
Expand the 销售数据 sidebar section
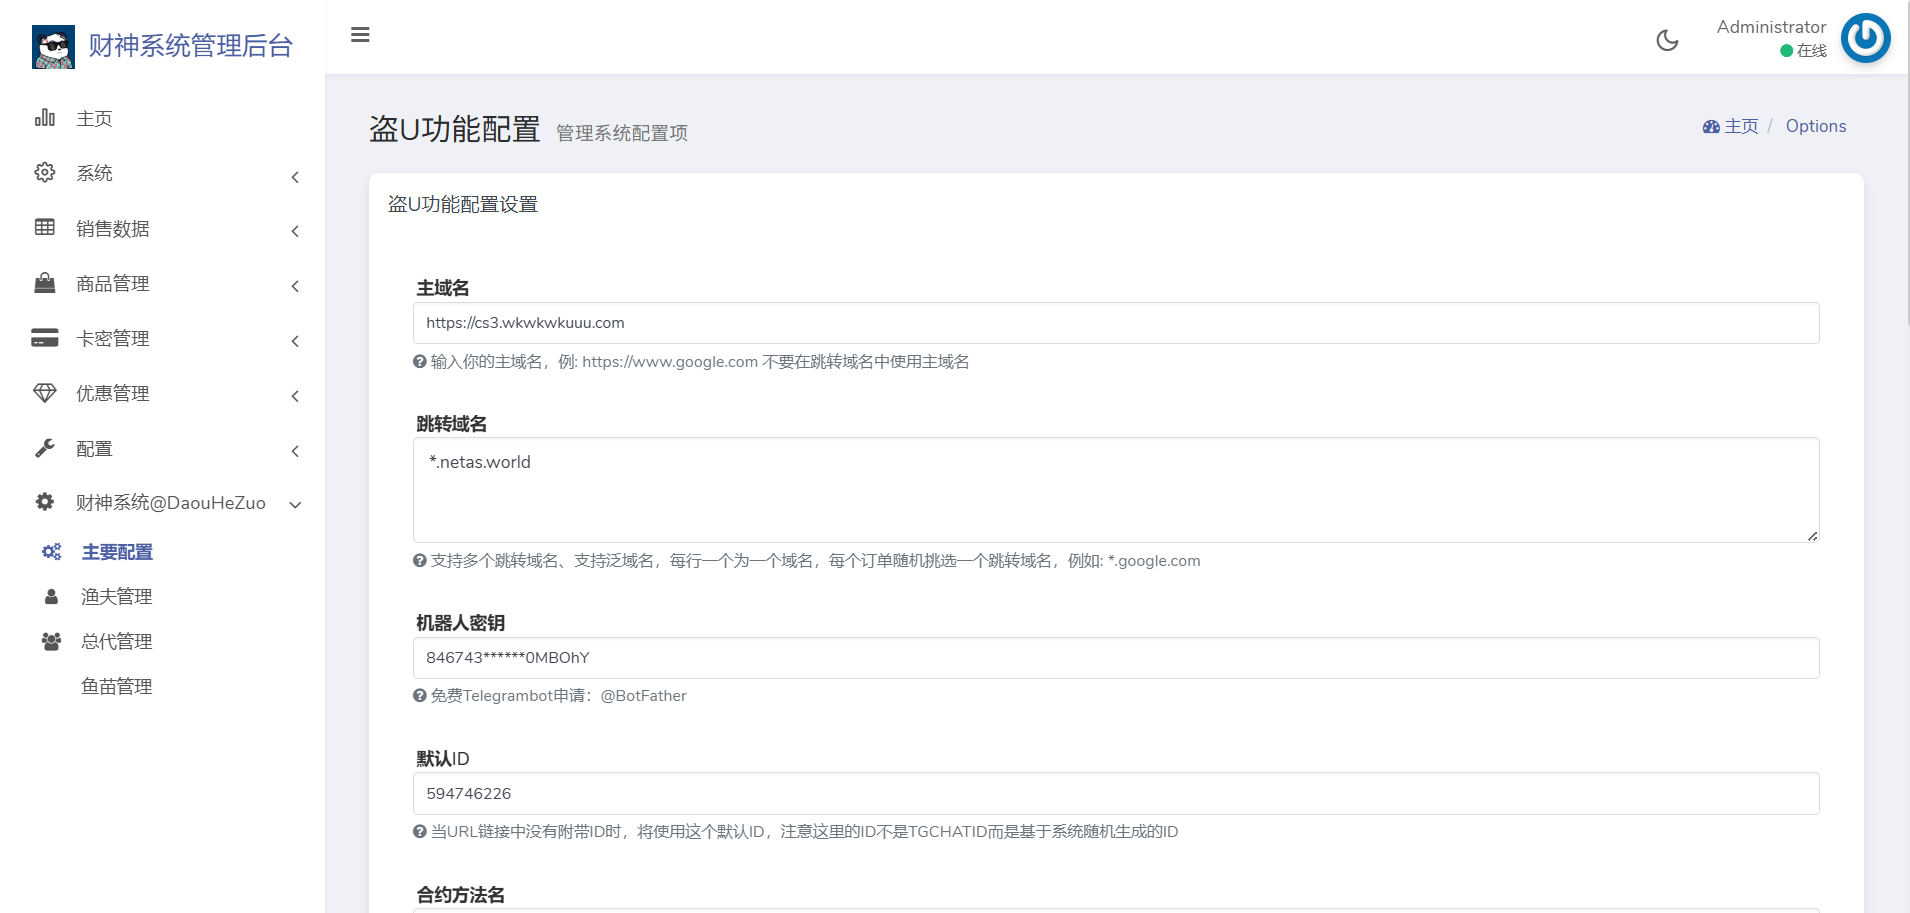point(113,229)
